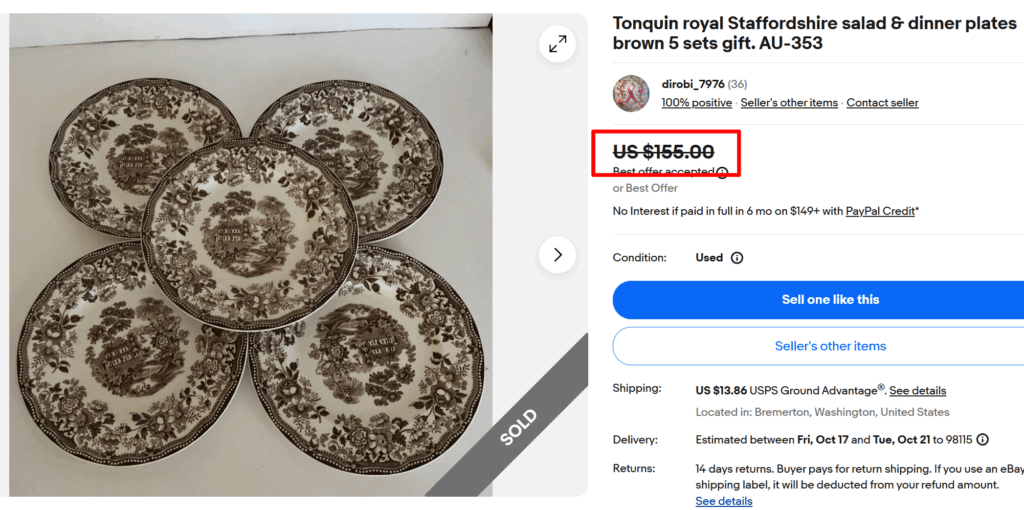The width and height of the screenshot is (1024, 510).
Task: Open the Condition info icon
Action: 737,258
